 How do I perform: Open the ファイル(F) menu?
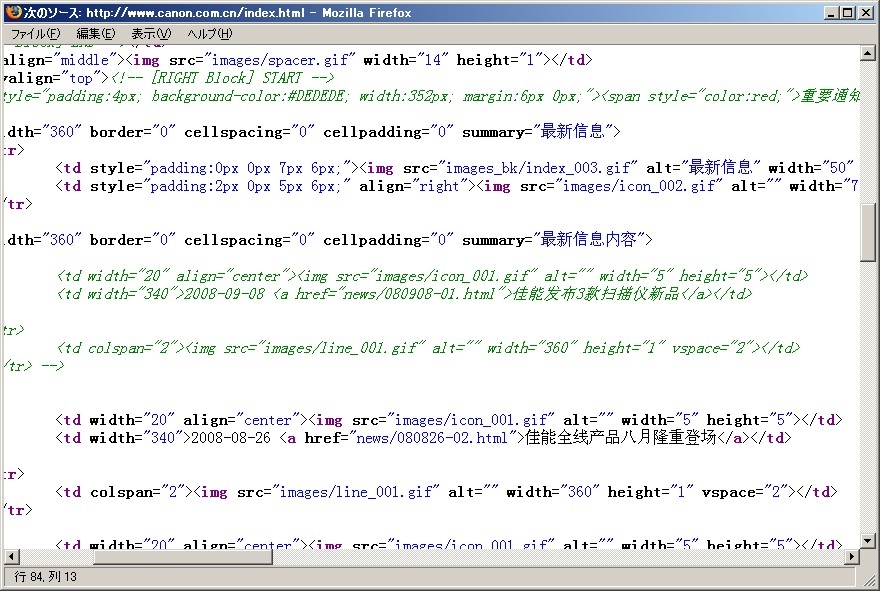(x=36, y=34)
